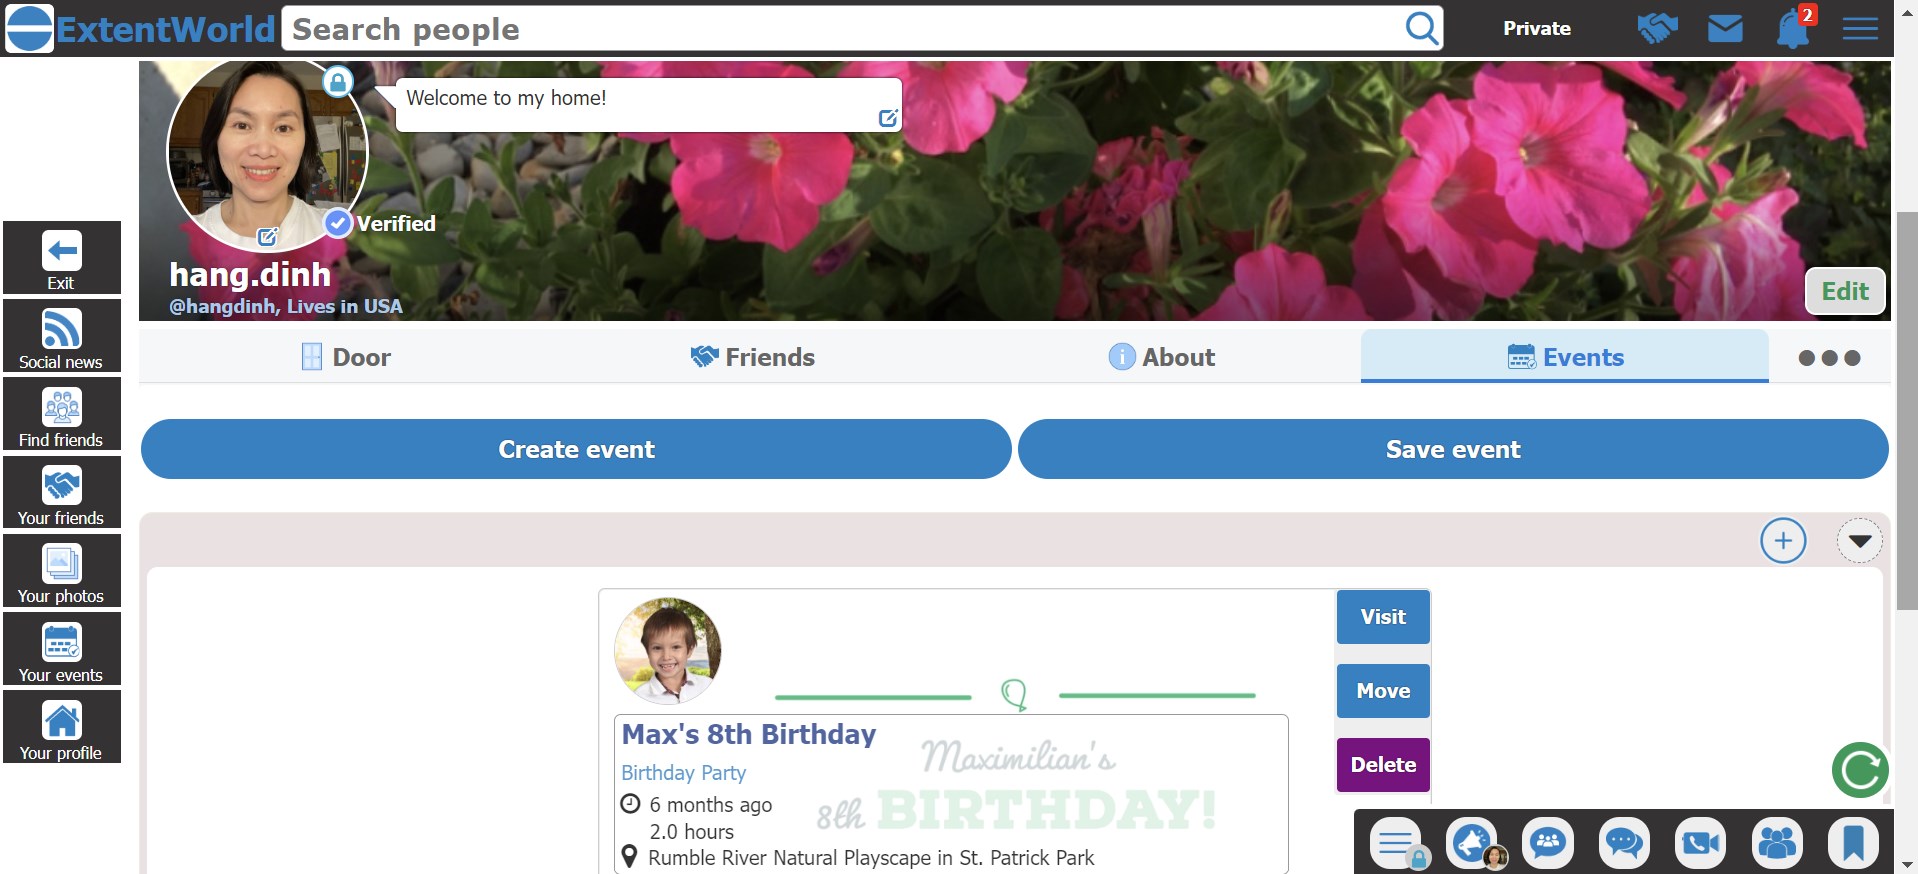Open the hamburger menu in header

coord(1859,28)
